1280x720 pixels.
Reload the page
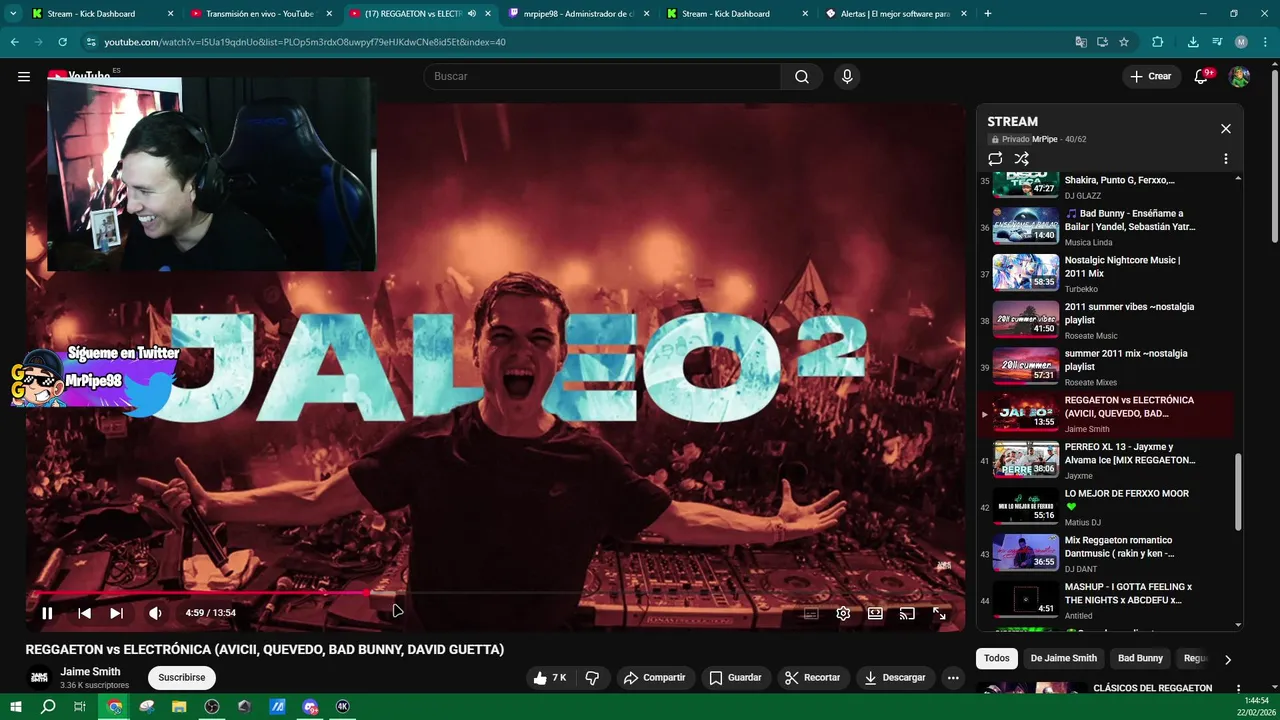pyautogui.click(x=62, y=42)
